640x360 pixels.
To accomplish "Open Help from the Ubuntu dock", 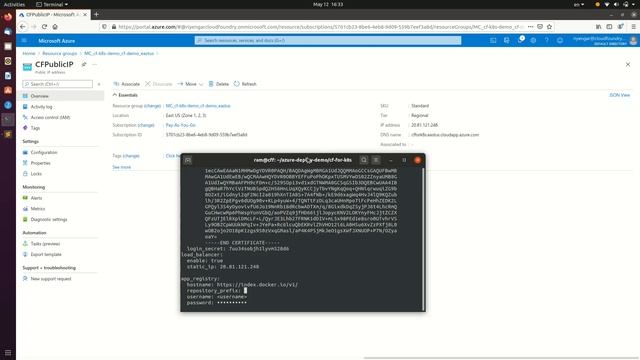I will tap(8, 105).
